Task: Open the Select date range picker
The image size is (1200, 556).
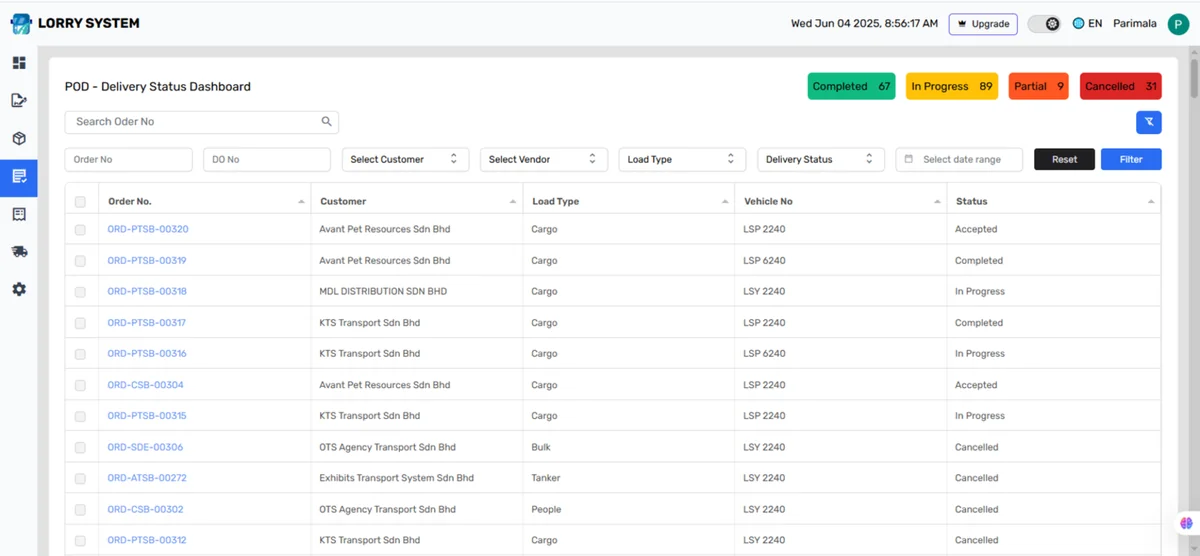Action: pos(959,159)
